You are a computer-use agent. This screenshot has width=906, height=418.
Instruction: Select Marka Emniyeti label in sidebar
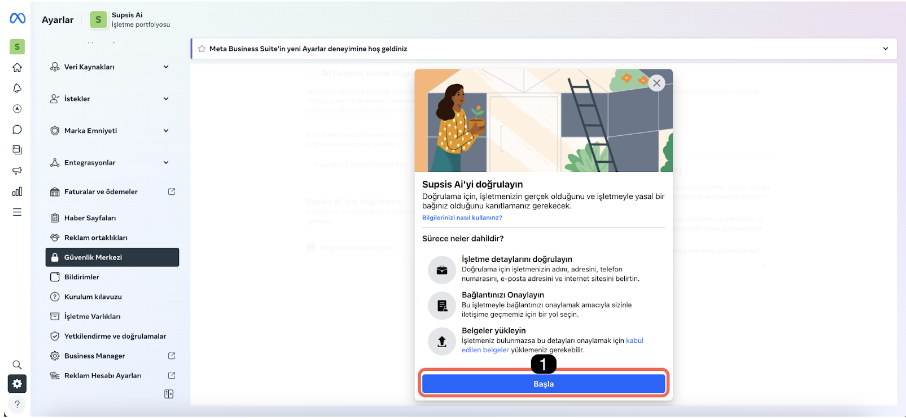pos(91,131)
